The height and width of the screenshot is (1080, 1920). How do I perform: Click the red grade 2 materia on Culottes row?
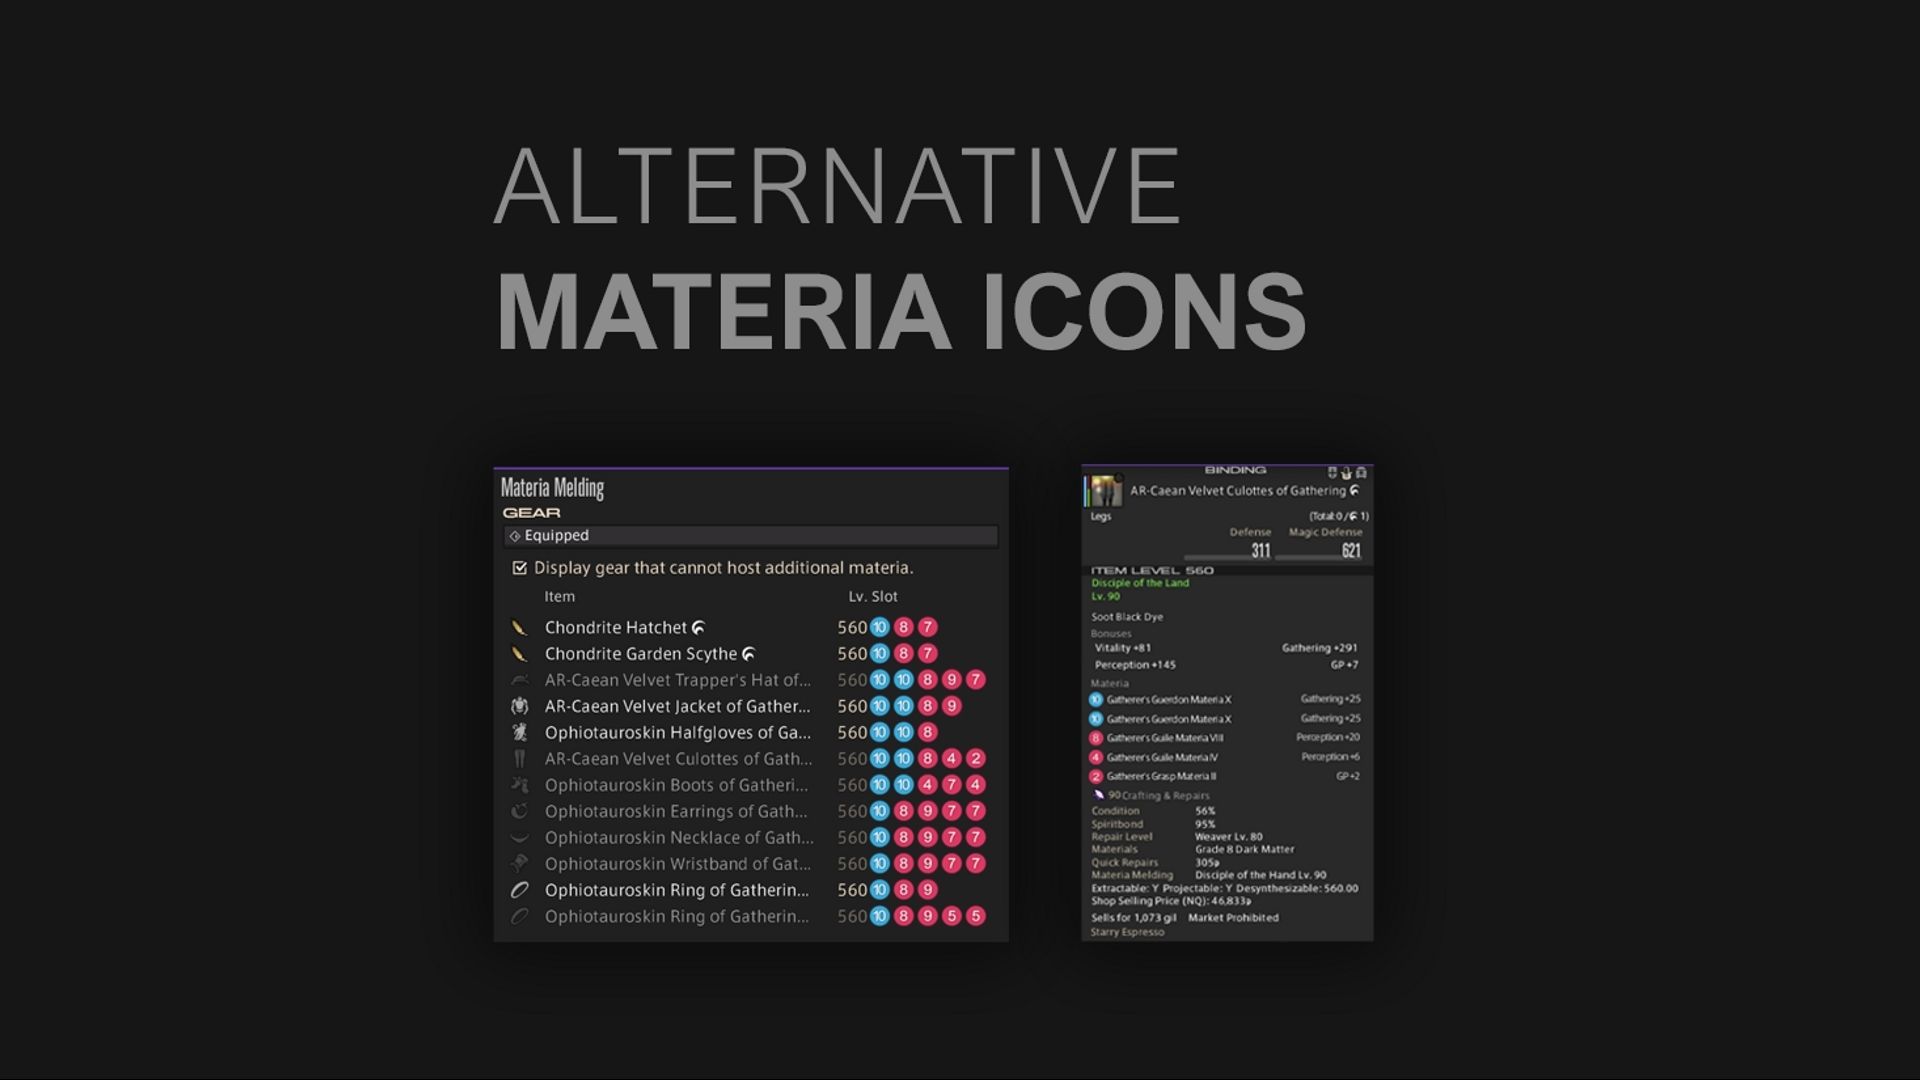pos(976,759)
